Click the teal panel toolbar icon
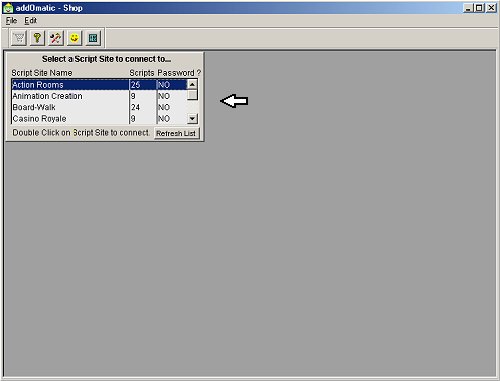This screenshot has height=381, width=500. click(93, 38)
